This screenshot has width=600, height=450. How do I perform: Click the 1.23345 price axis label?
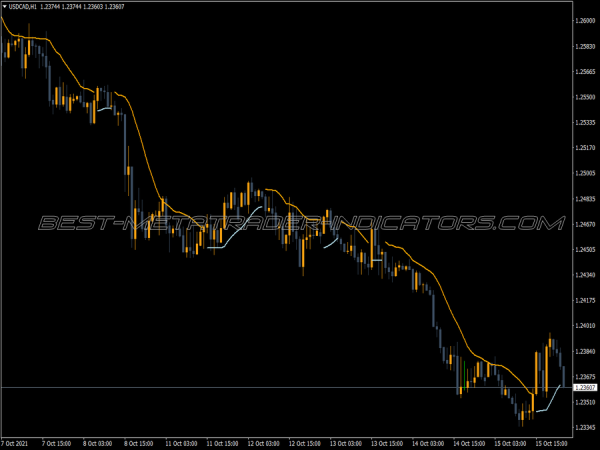coord(585,427)
